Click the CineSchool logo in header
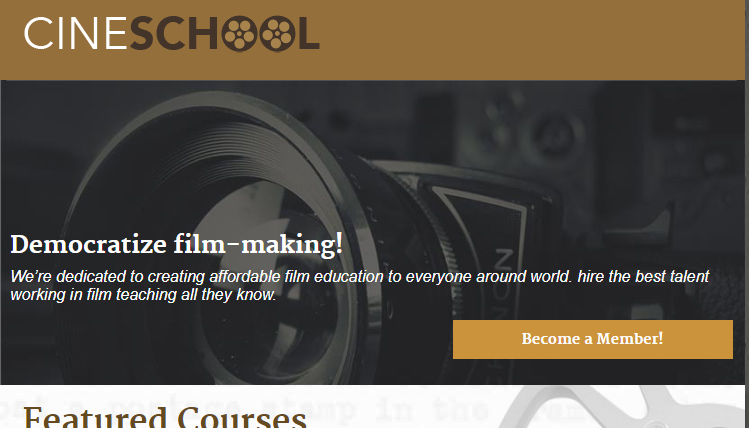The height and width of the screenshot is (428, 749). click(x=171, y=33)
